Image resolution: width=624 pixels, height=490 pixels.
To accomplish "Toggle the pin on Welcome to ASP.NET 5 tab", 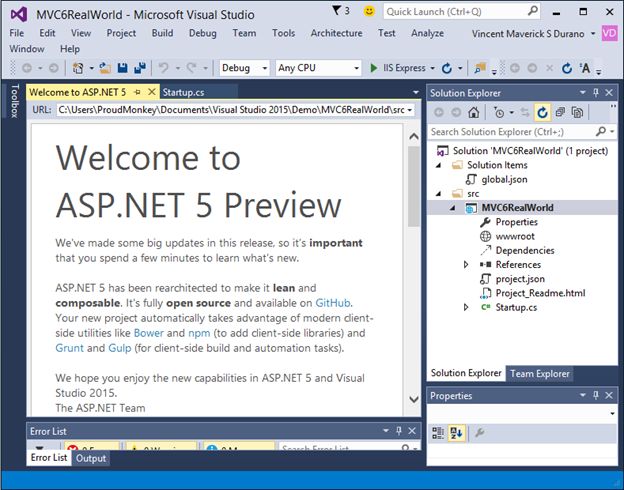I will click(x=137, y=92).
